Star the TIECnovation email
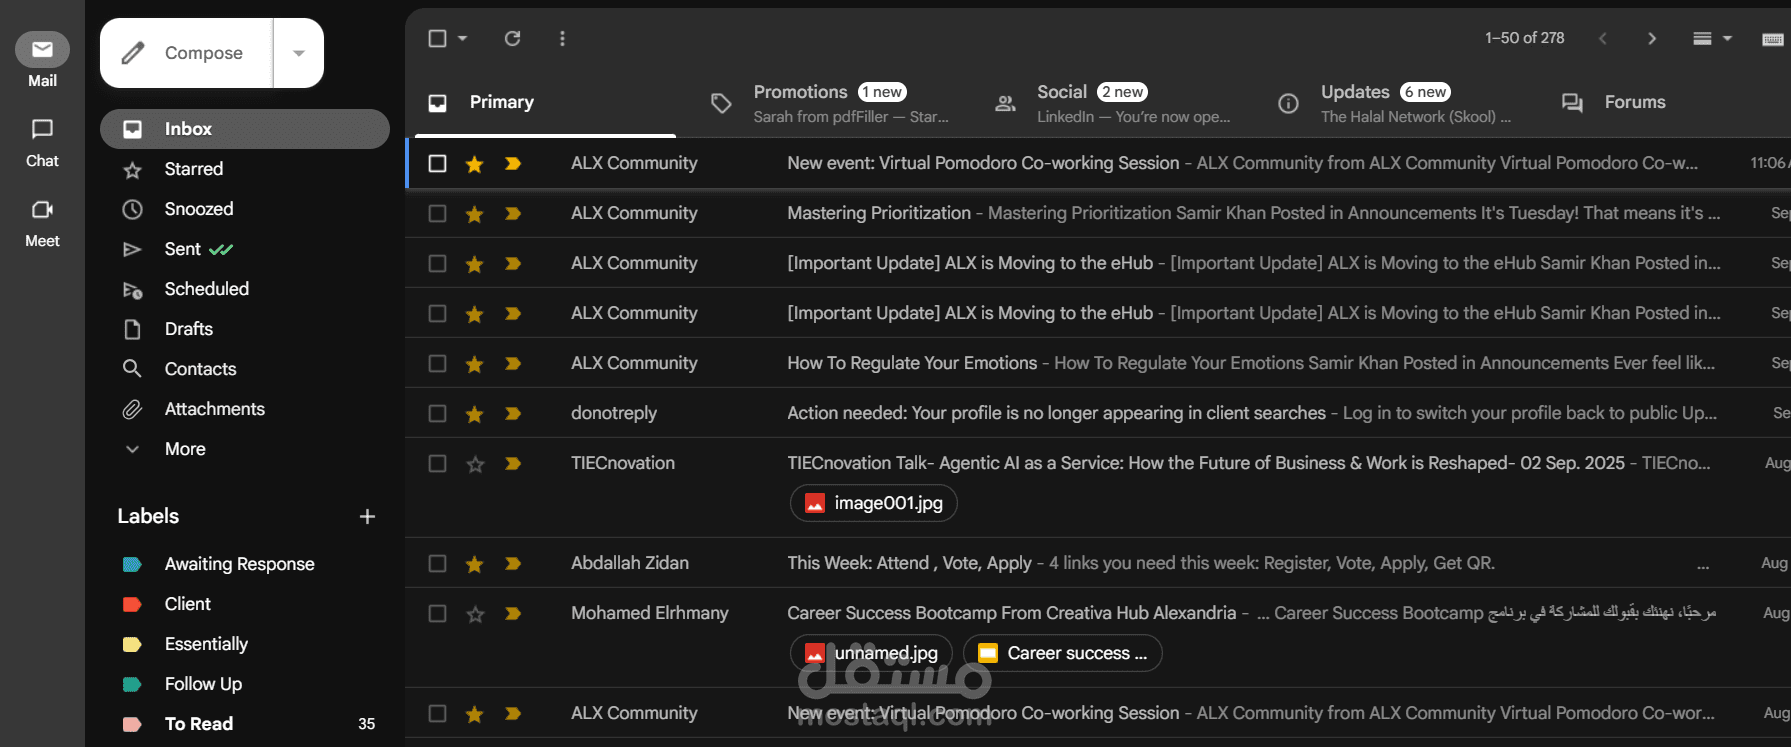Screen dimensions: 1791x747 point(475,463)
